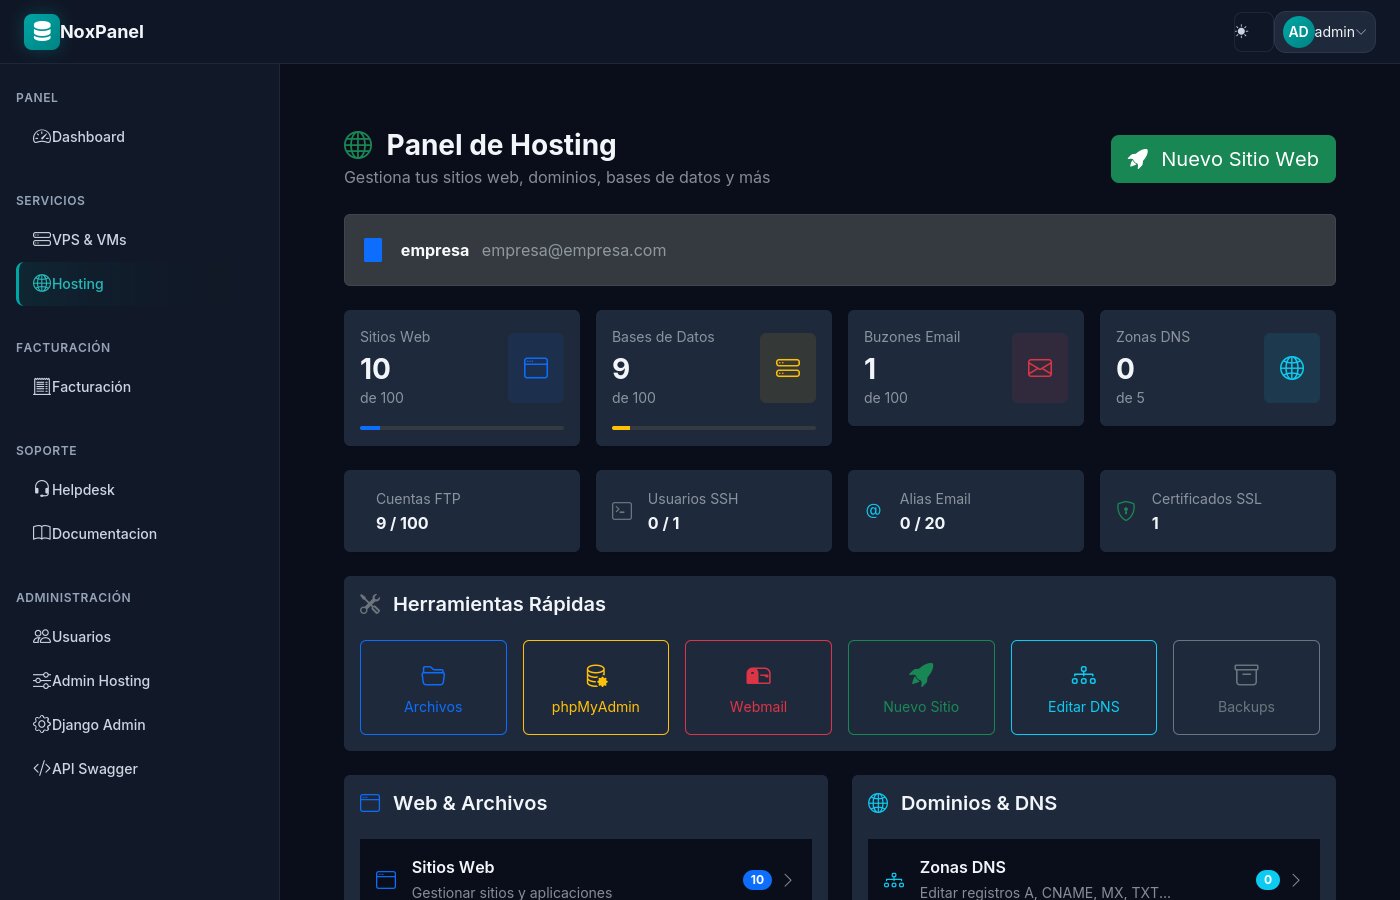The width and height of the screenshot is (1400, 900).
Task: Go to VPS & VMs section
Action: tap(88, 240)
